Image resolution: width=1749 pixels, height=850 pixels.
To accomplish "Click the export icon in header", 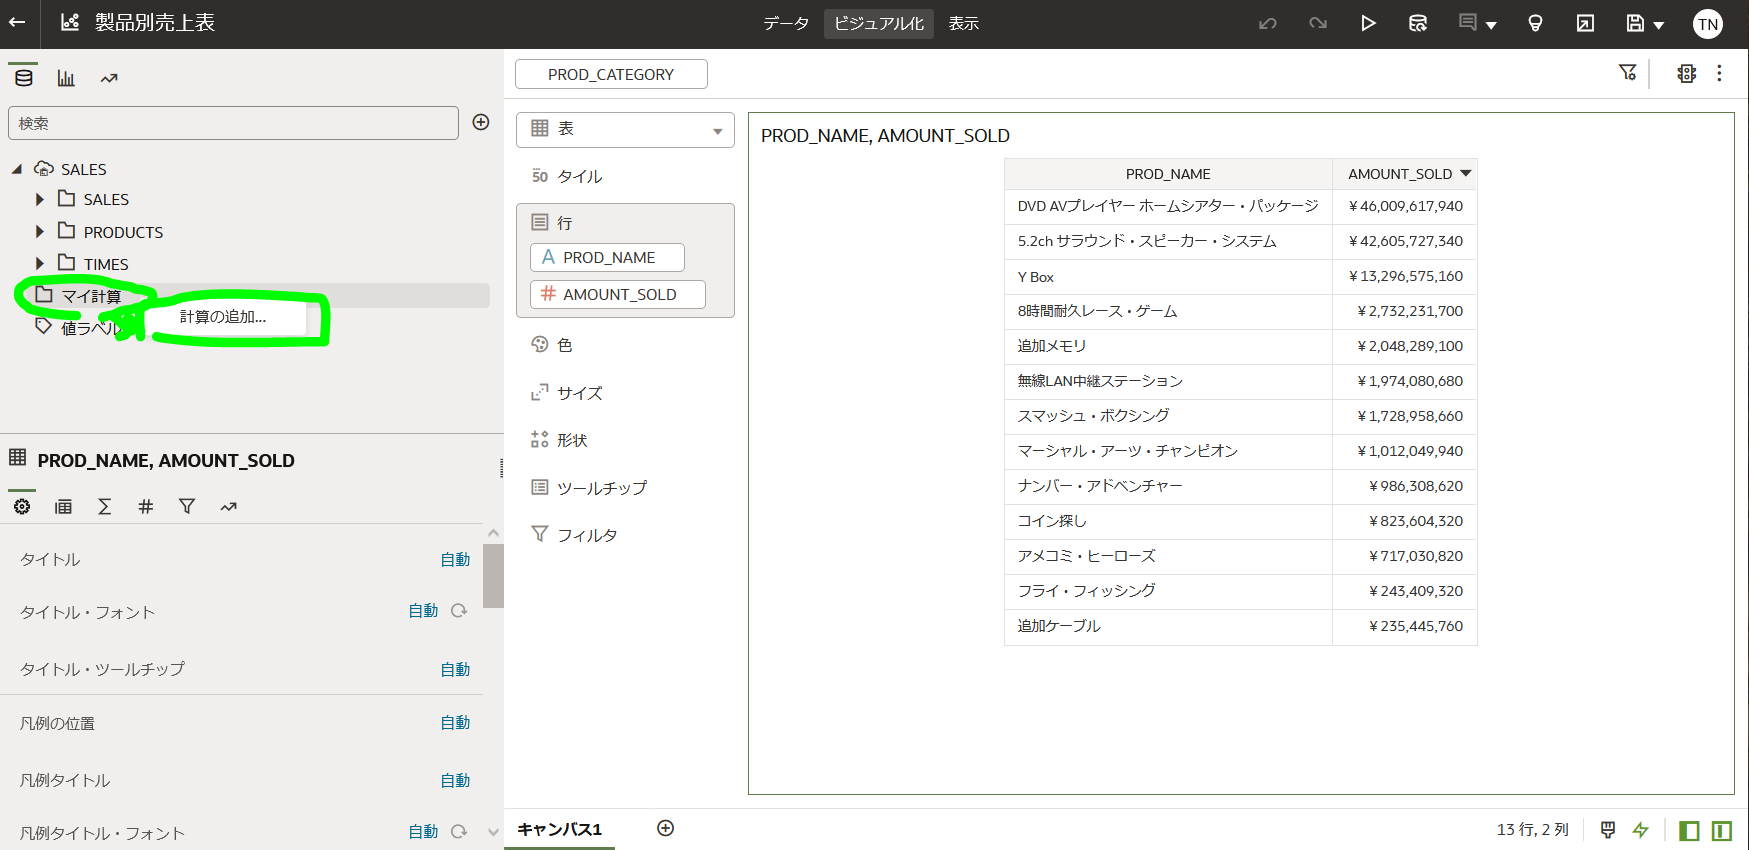I will point(1585,23).
